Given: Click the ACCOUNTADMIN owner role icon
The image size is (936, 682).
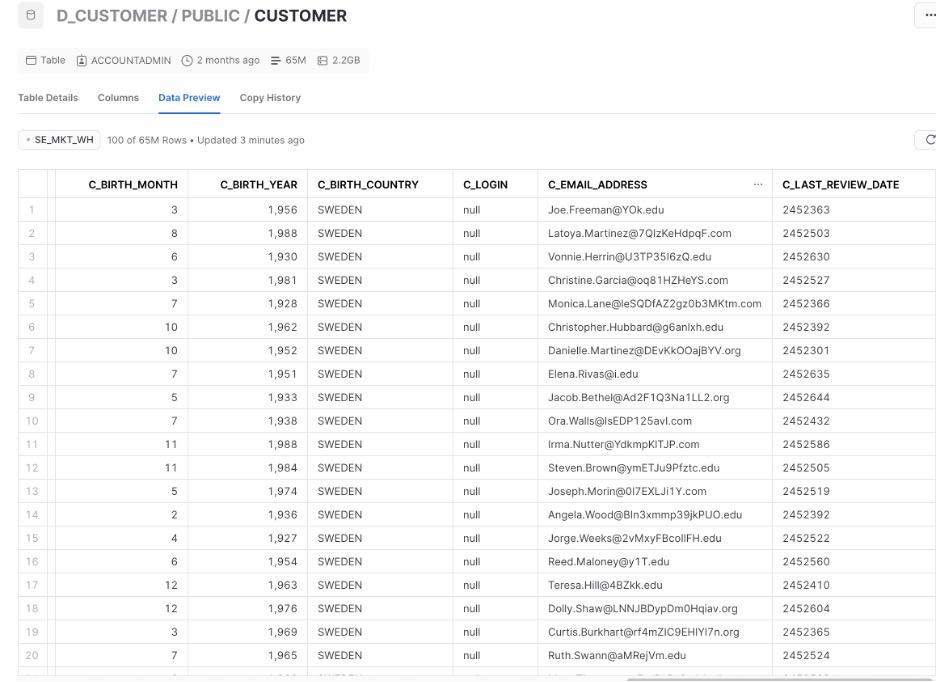Looking at the screenshot, I should tap(82, 61).
